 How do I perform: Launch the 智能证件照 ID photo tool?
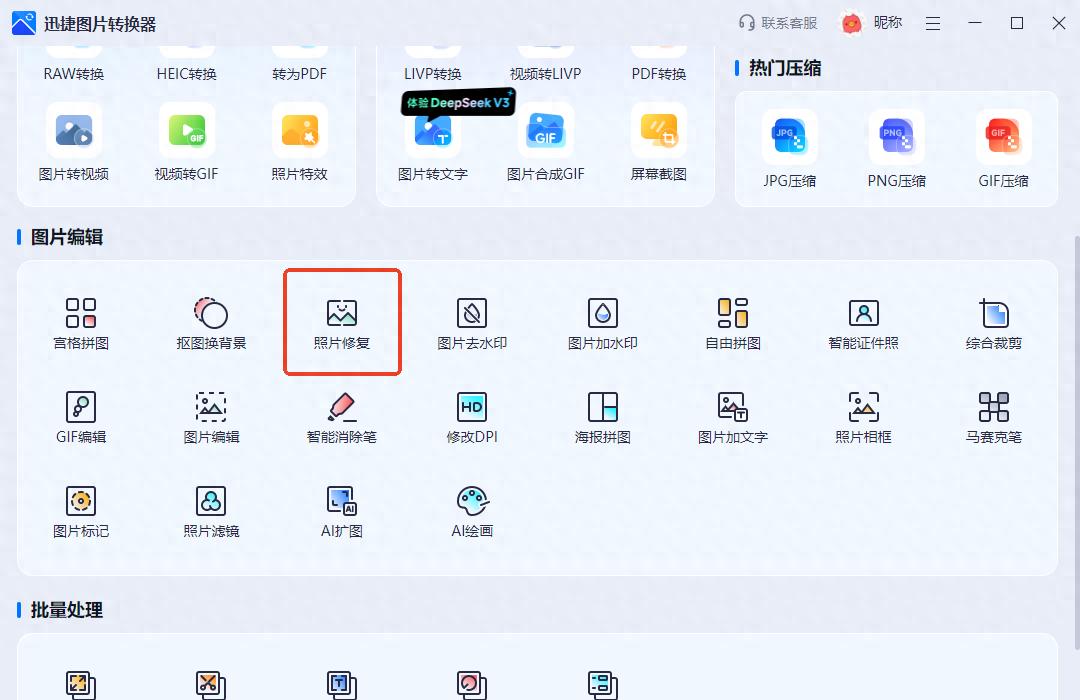pos(863,321)
